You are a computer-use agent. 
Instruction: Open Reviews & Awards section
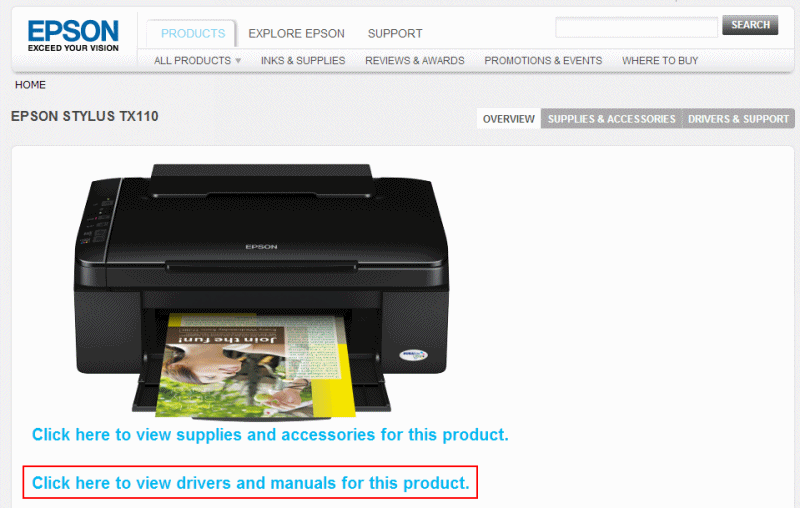415,61
